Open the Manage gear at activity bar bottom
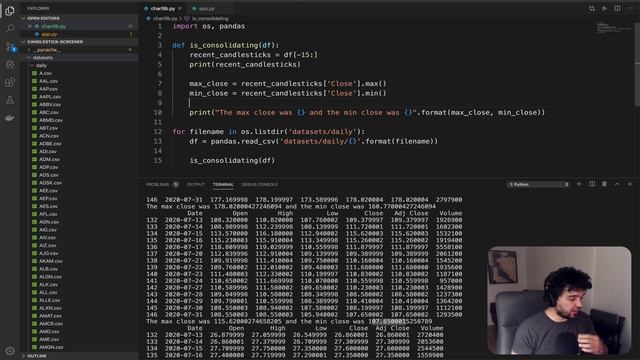The height and width of the screenshot is (360, 640). click(x=10, y=351)
